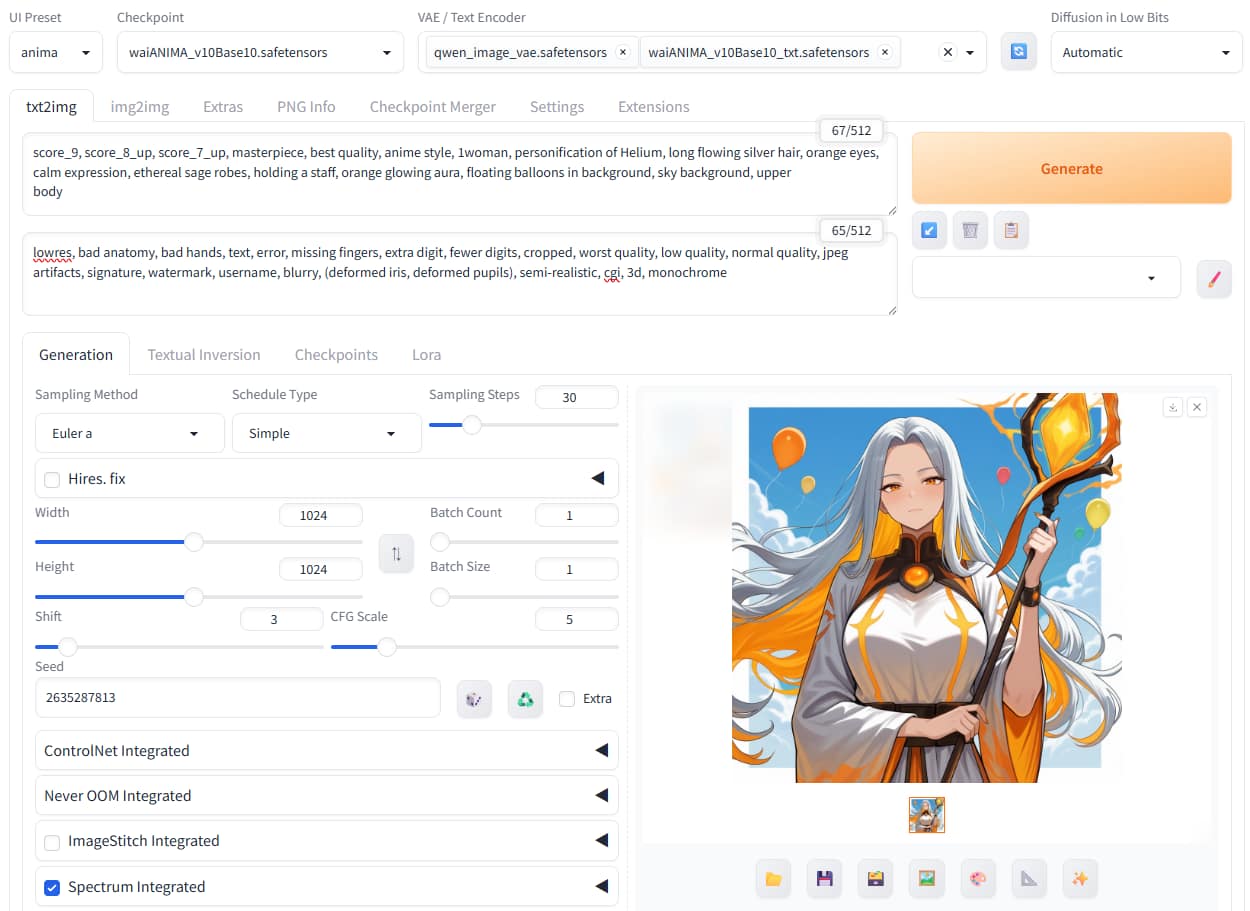Viewport: 1250px width, 911px height.
Task: Tick the Extra seed checkbox
Action: coord(567,698)
